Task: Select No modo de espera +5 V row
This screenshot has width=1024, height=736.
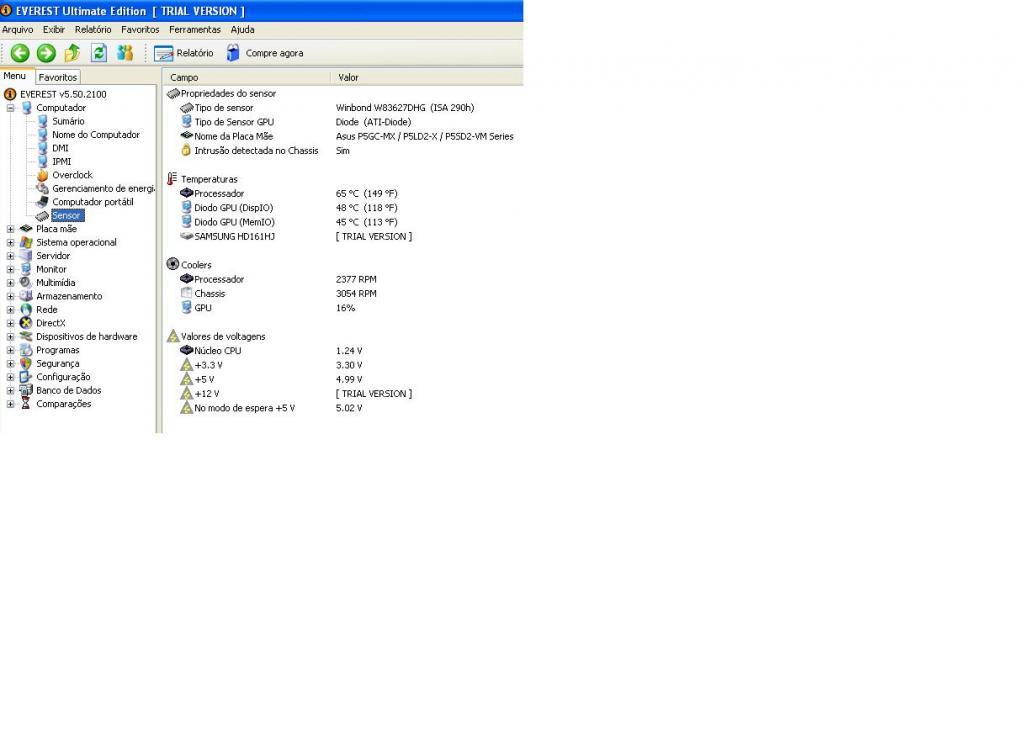Action: [343, 408]
